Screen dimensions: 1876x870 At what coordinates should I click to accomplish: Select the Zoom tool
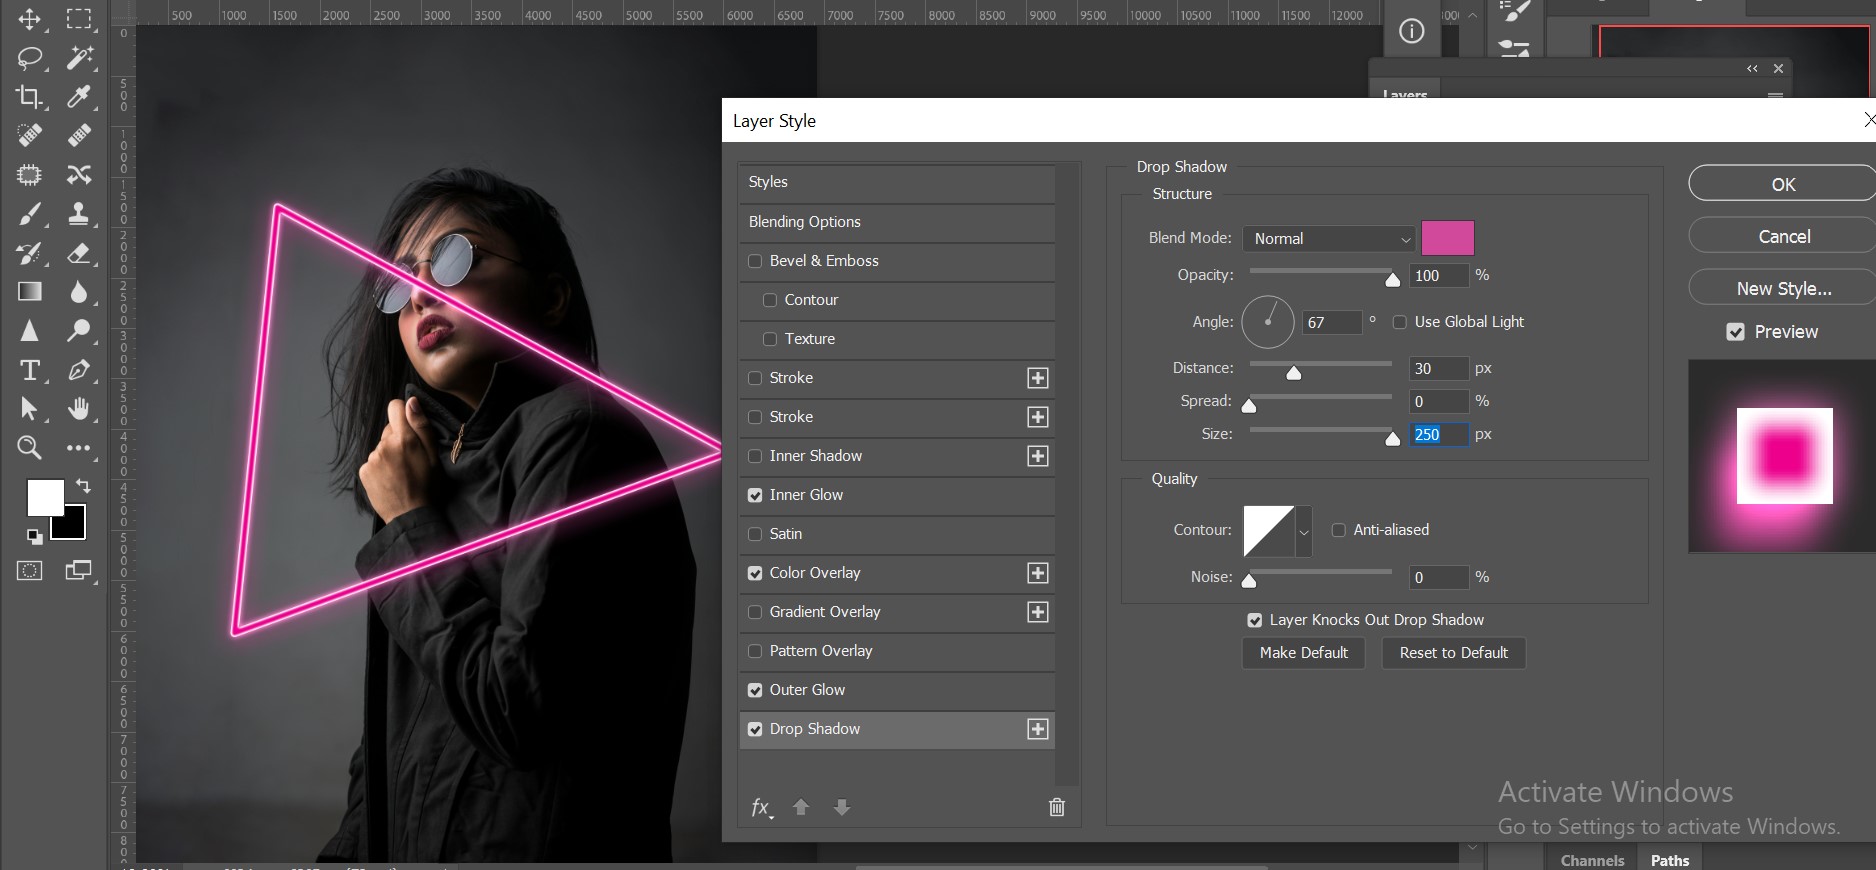coord(29,448)
